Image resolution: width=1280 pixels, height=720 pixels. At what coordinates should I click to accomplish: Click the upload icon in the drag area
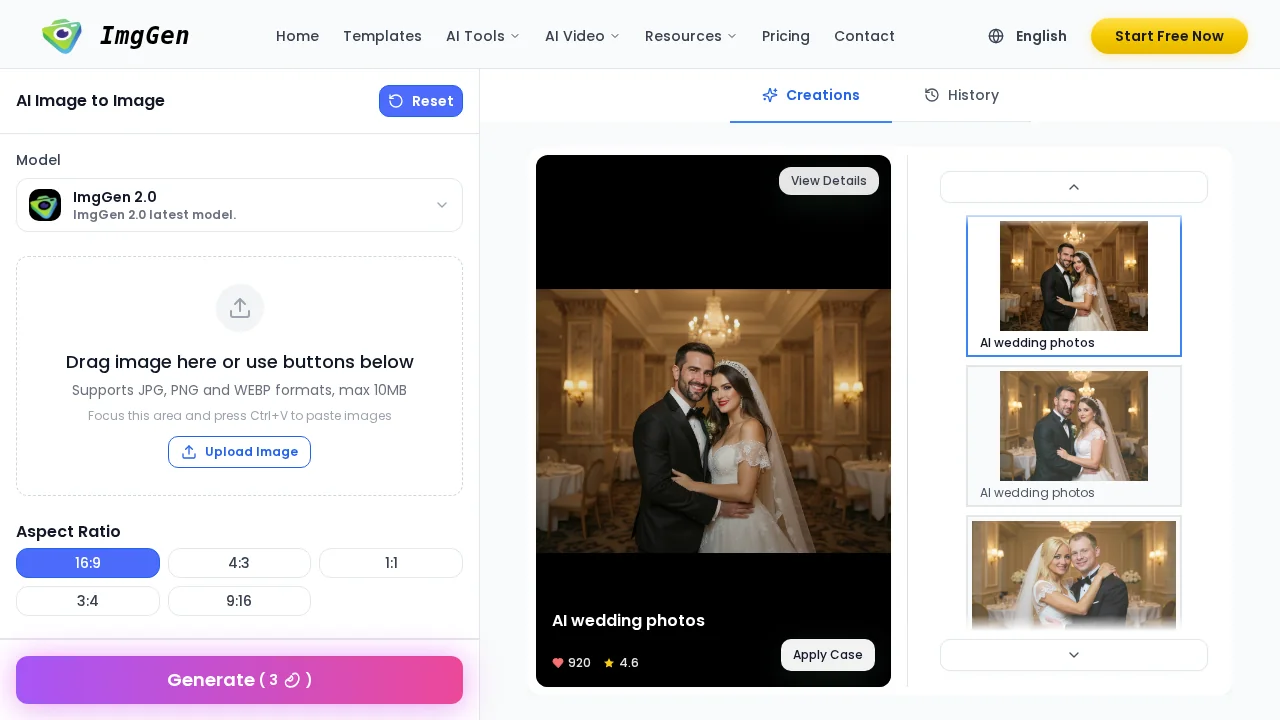tap(240, 308)
